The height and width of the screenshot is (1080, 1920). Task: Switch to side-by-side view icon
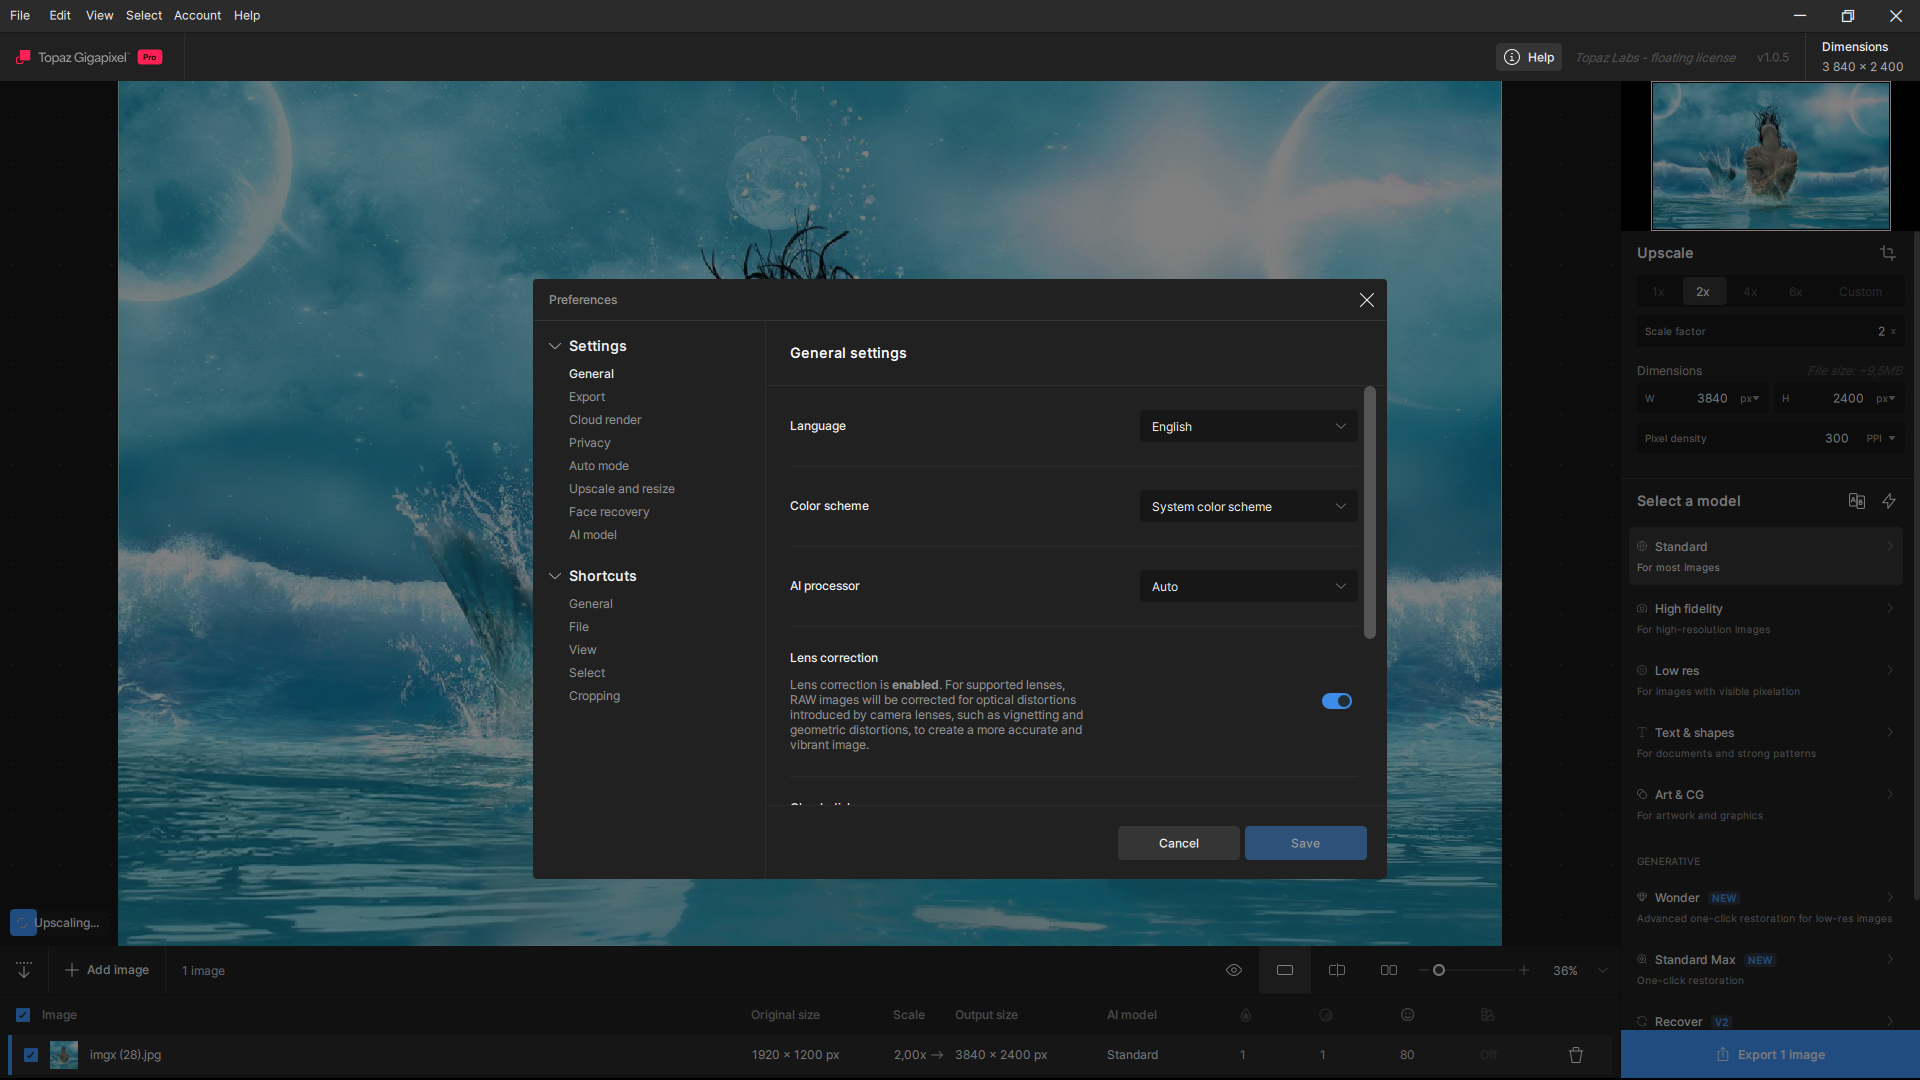tap(1389, 970)
